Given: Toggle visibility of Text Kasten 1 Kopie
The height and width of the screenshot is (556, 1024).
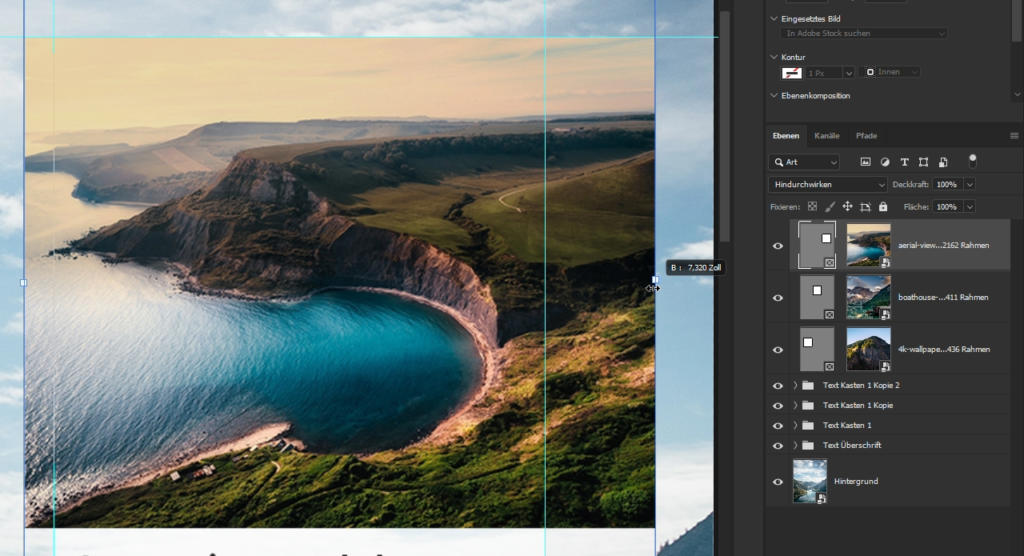Looking at the screenshot, I should 778,406.
